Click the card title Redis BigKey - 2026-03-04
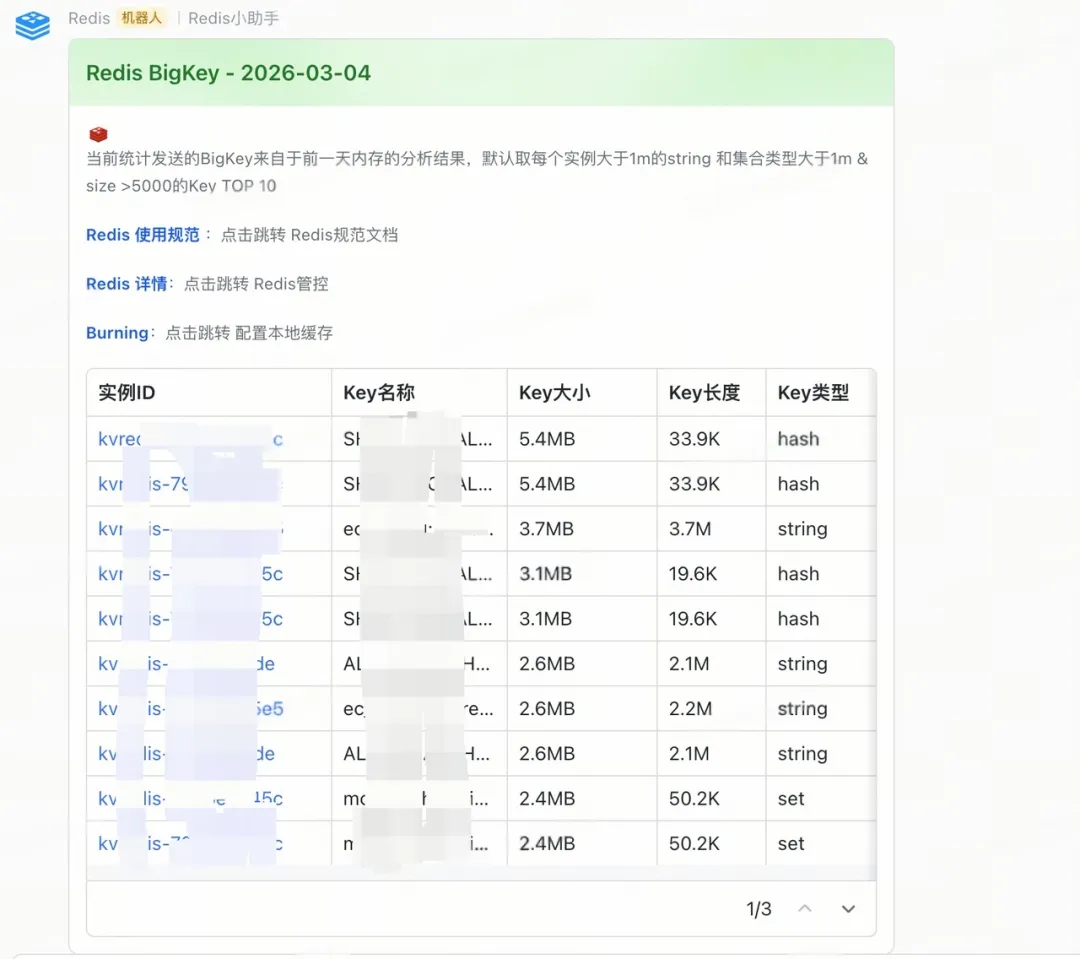The width and height of the screenshot is (1080, 959). pyautogui.click(x=228, y=73)
